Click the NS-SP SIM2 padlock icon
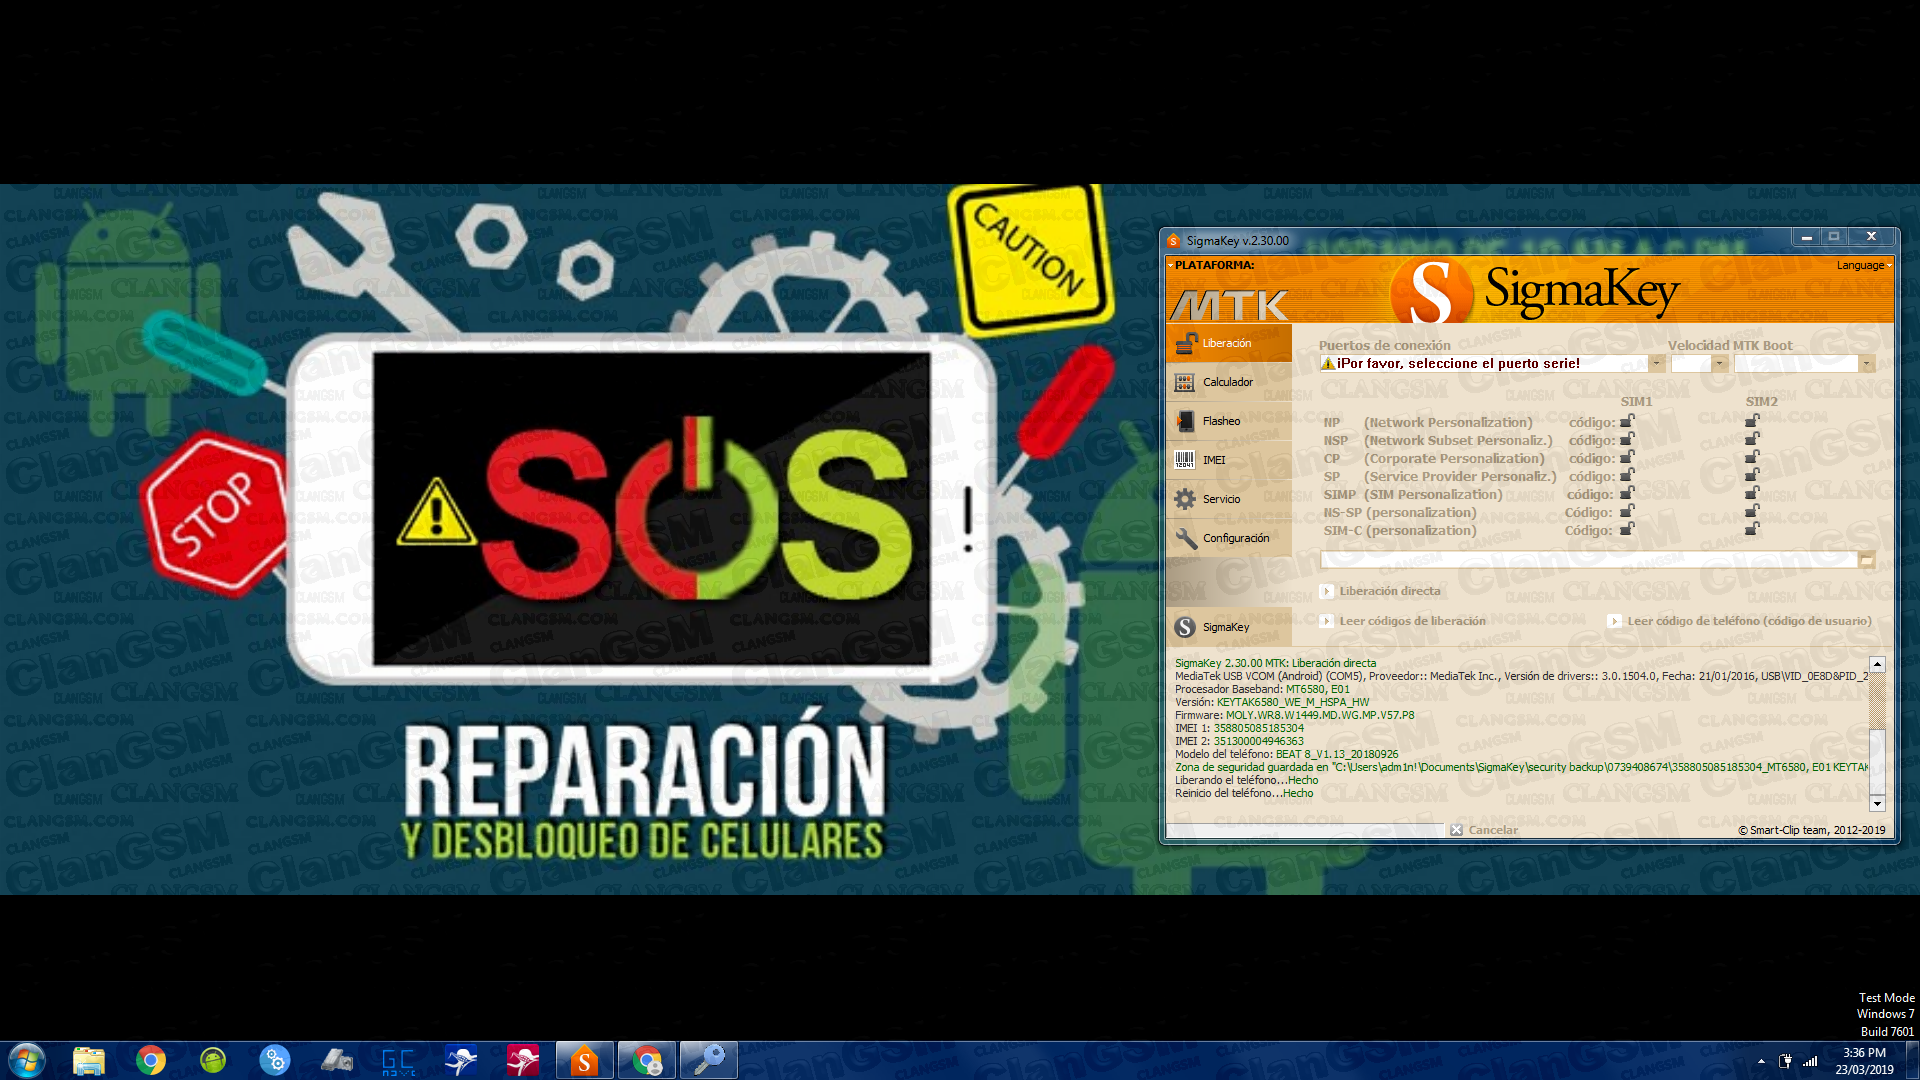Image resolution: width=1920 pixels, height=1080 pixels. click(x=1752, y=511)
